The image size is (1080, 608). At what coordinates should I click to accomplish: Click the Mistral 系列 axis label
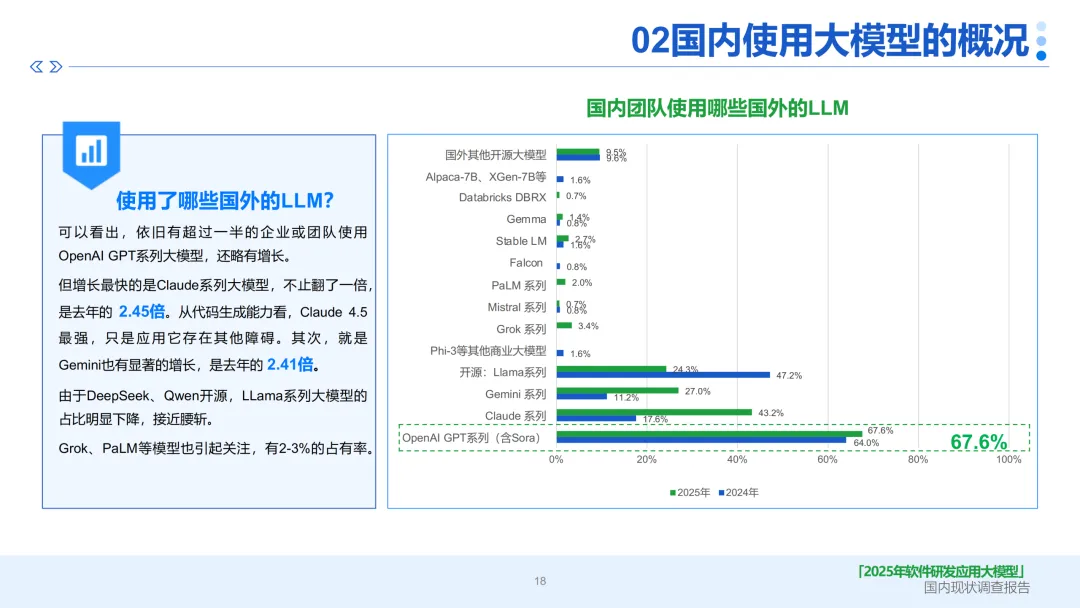pos(517,307)
